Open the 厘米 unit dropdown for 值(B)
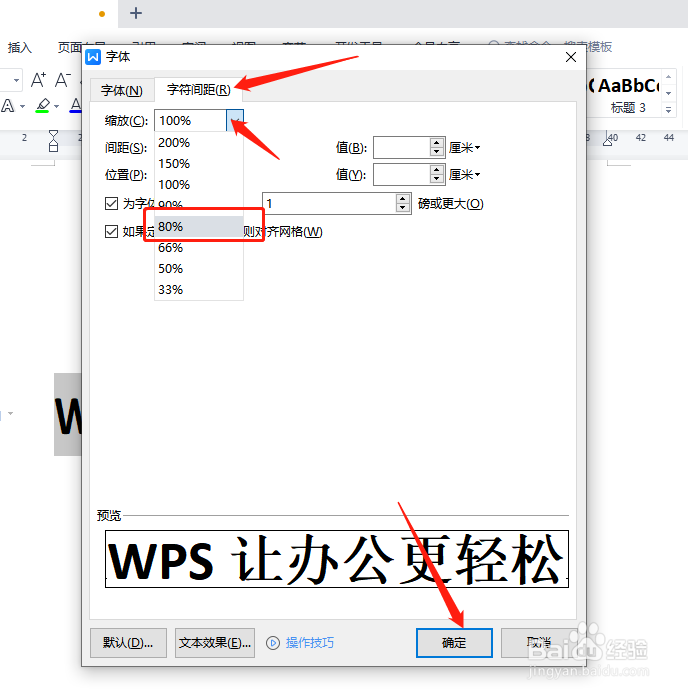This screenshot has height=695, width=688. click(477, 148)
